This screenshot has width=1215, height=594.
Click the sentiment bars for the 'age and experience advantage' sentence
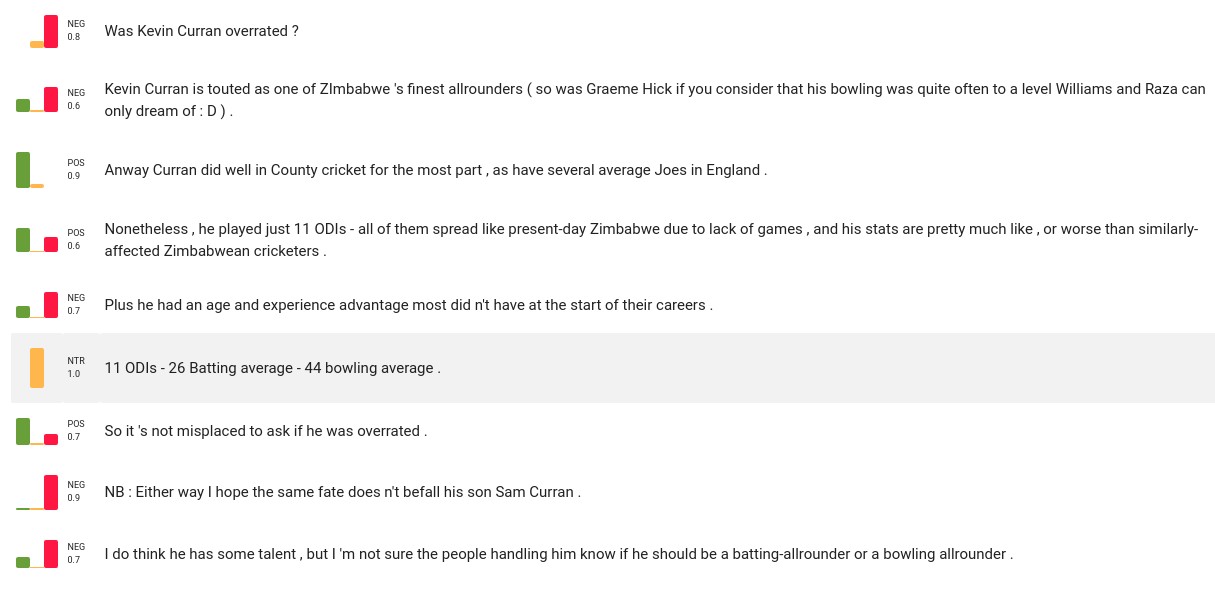(x=37, y=305)
